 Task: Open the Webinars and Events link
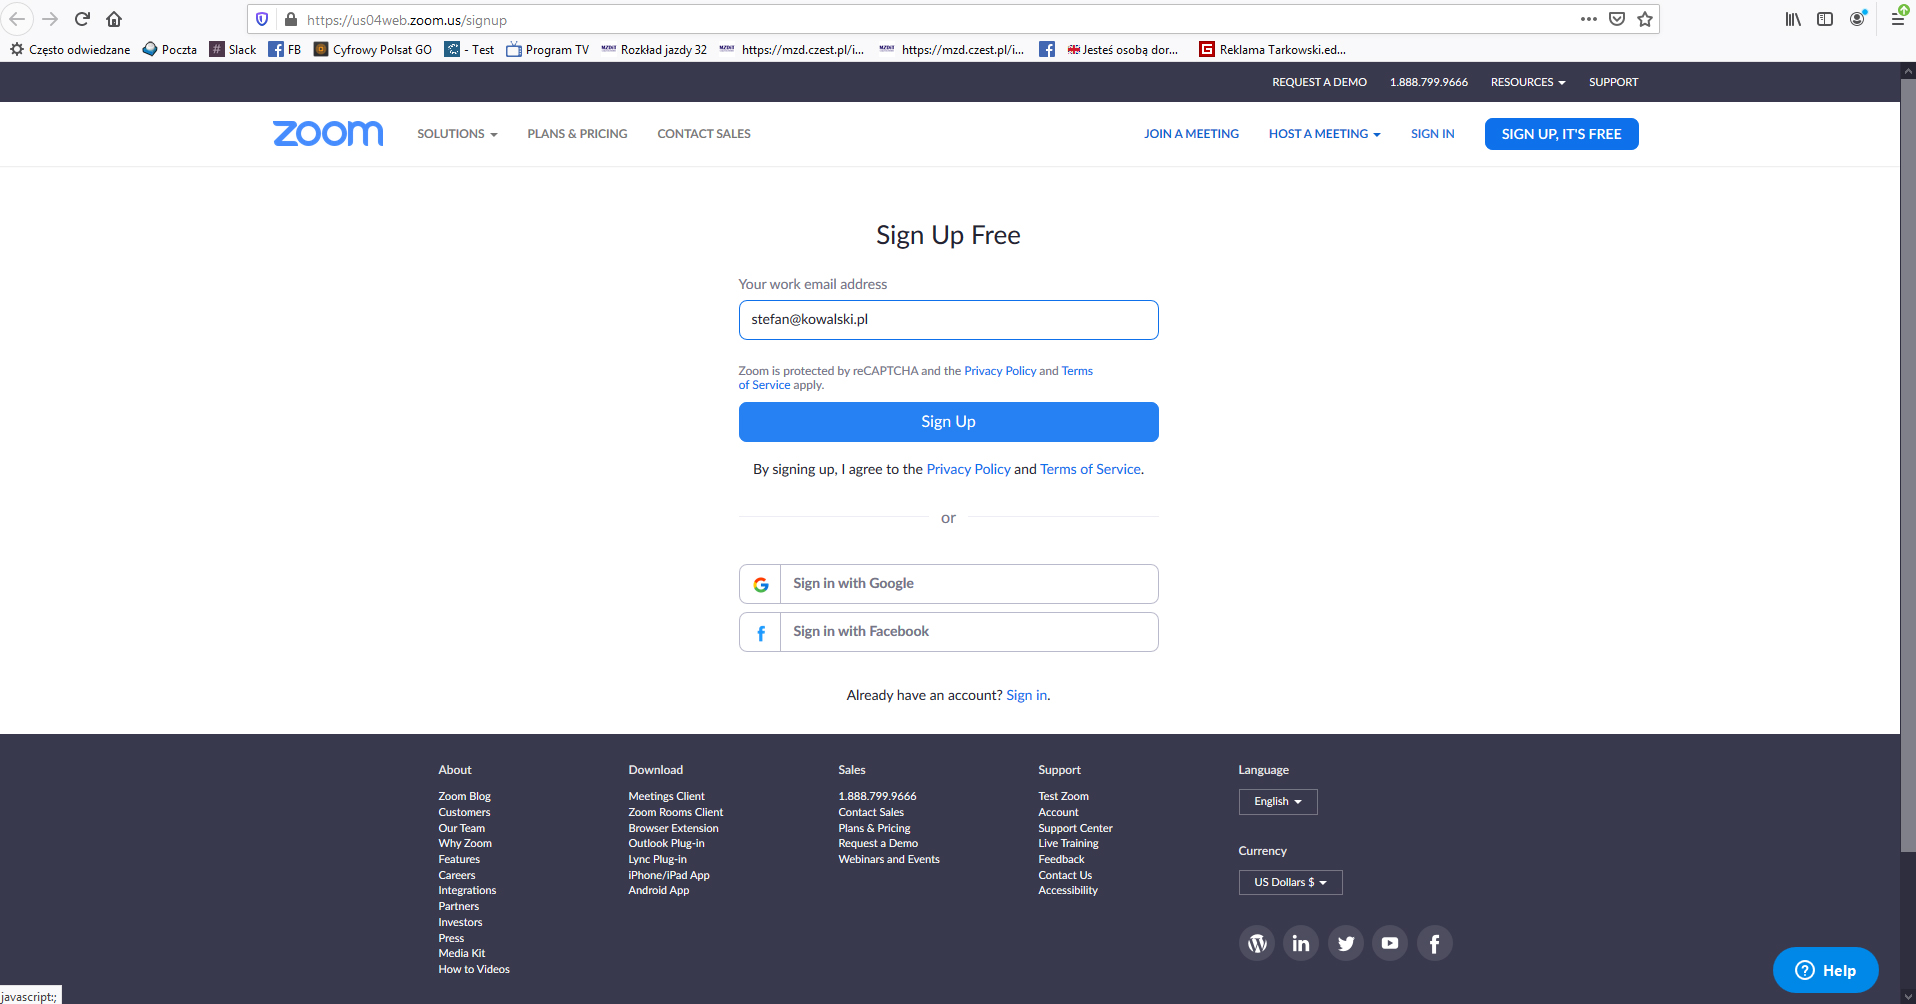[889, 860]
